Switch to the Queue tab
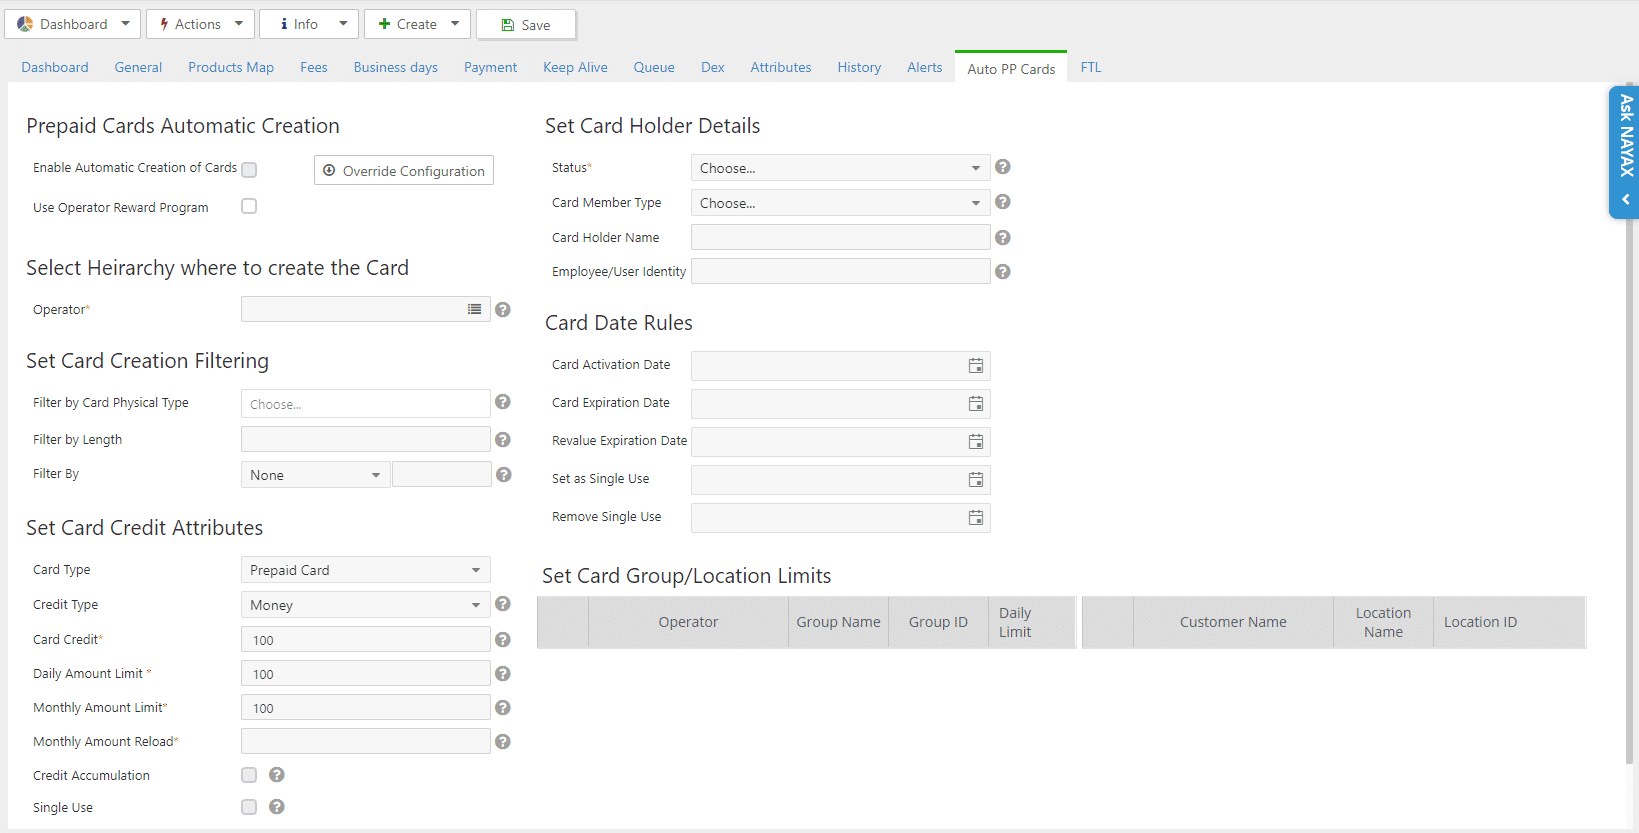 [x=654, y=67]
